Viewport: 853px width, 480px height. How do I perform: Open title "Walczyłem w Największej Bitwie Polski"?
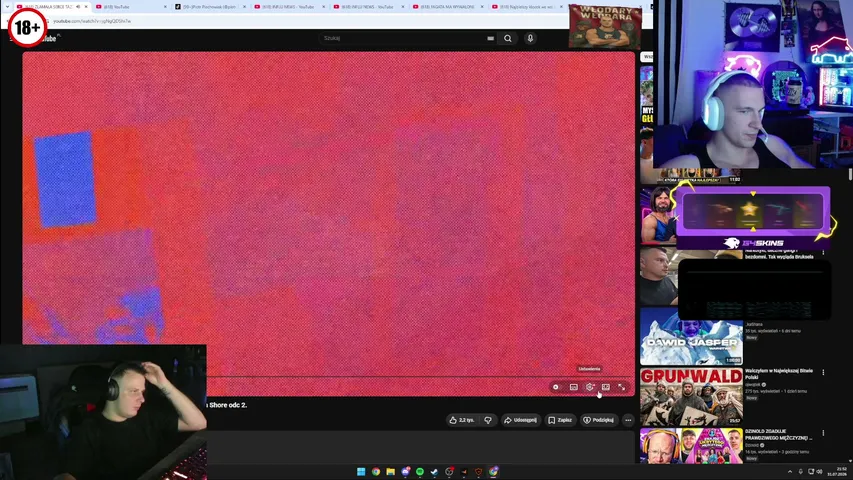778,374
